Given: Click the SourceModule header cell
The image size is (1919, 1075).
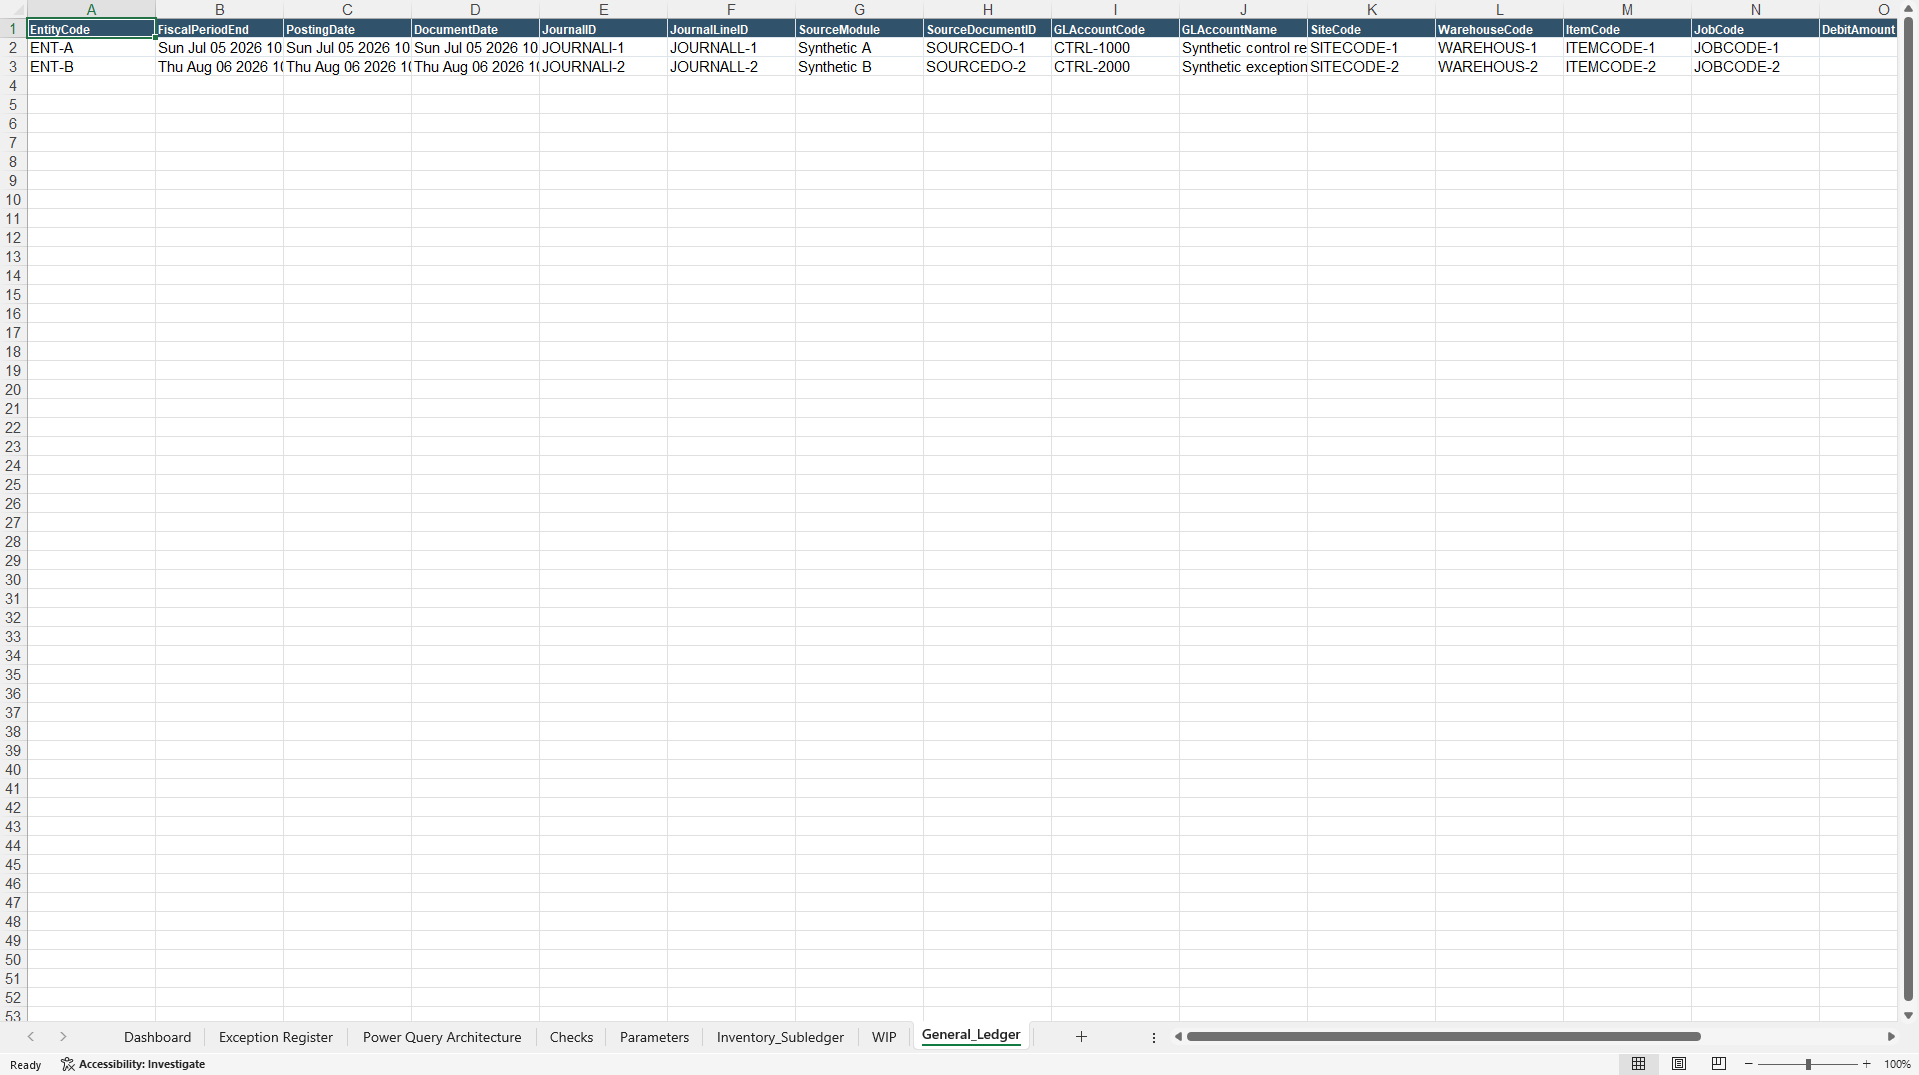Looking at the screenshot, I should click(859, 29).
